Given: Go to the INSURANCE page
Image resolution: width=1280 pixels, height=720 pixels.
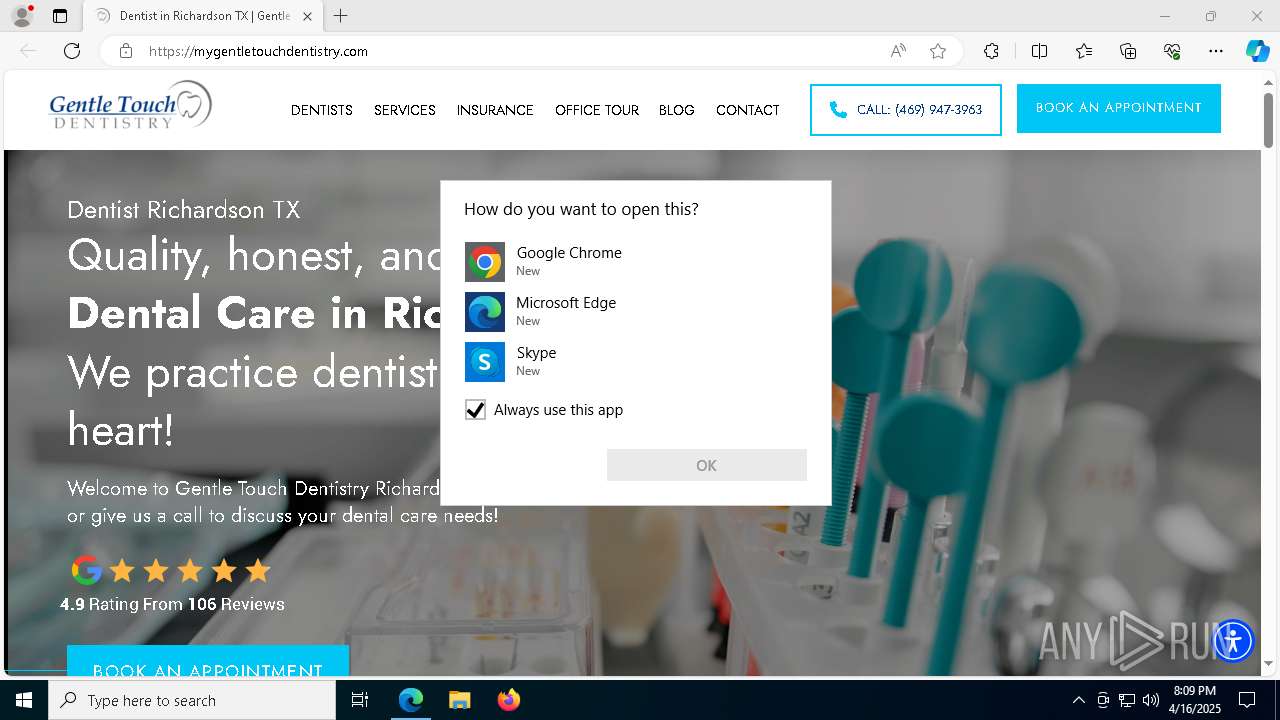Looking at the screenshot, I should point(495,110).
